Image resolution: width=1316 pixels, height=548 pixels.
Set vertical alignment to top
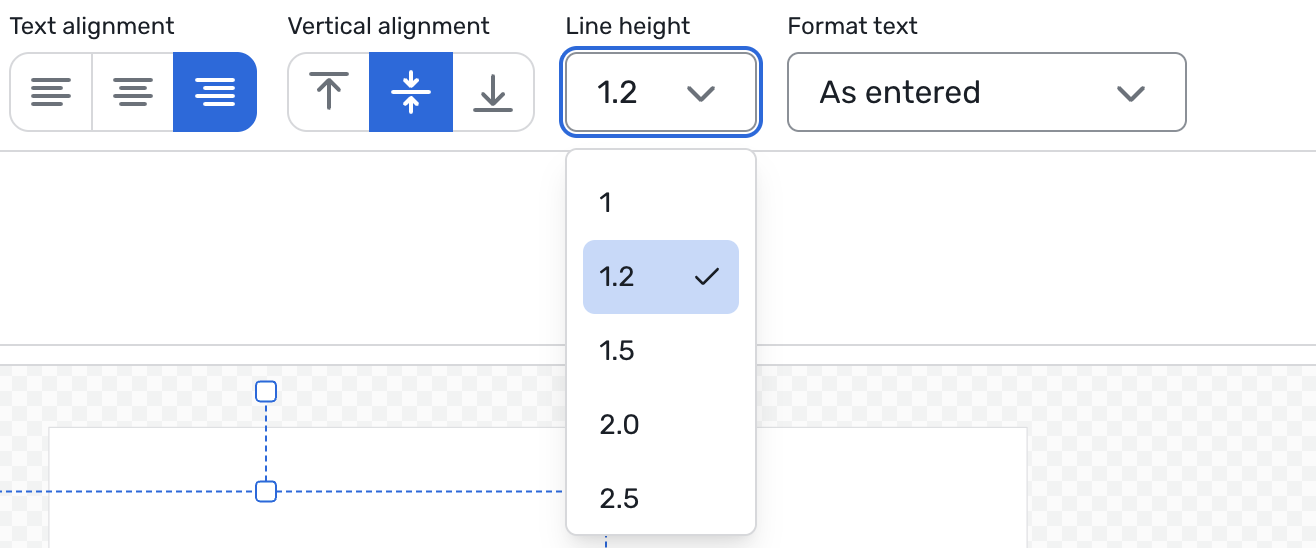329,93
